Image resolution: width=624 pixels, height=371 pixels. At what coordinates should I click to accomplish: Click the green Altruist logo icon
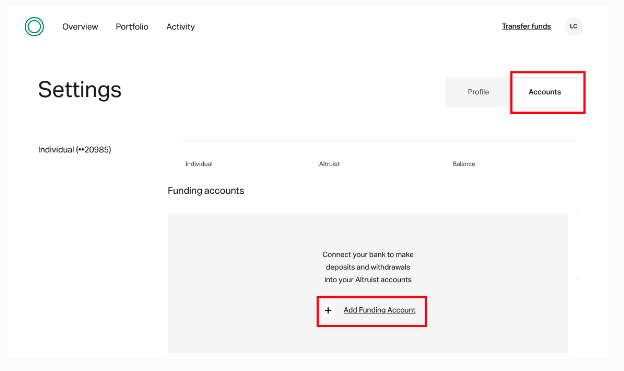[34, 27]
